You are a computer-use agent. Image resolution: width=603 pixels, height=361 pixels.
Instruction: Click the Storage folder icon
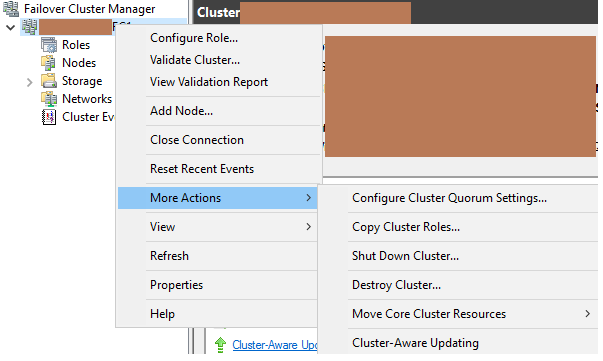[49, 81]
